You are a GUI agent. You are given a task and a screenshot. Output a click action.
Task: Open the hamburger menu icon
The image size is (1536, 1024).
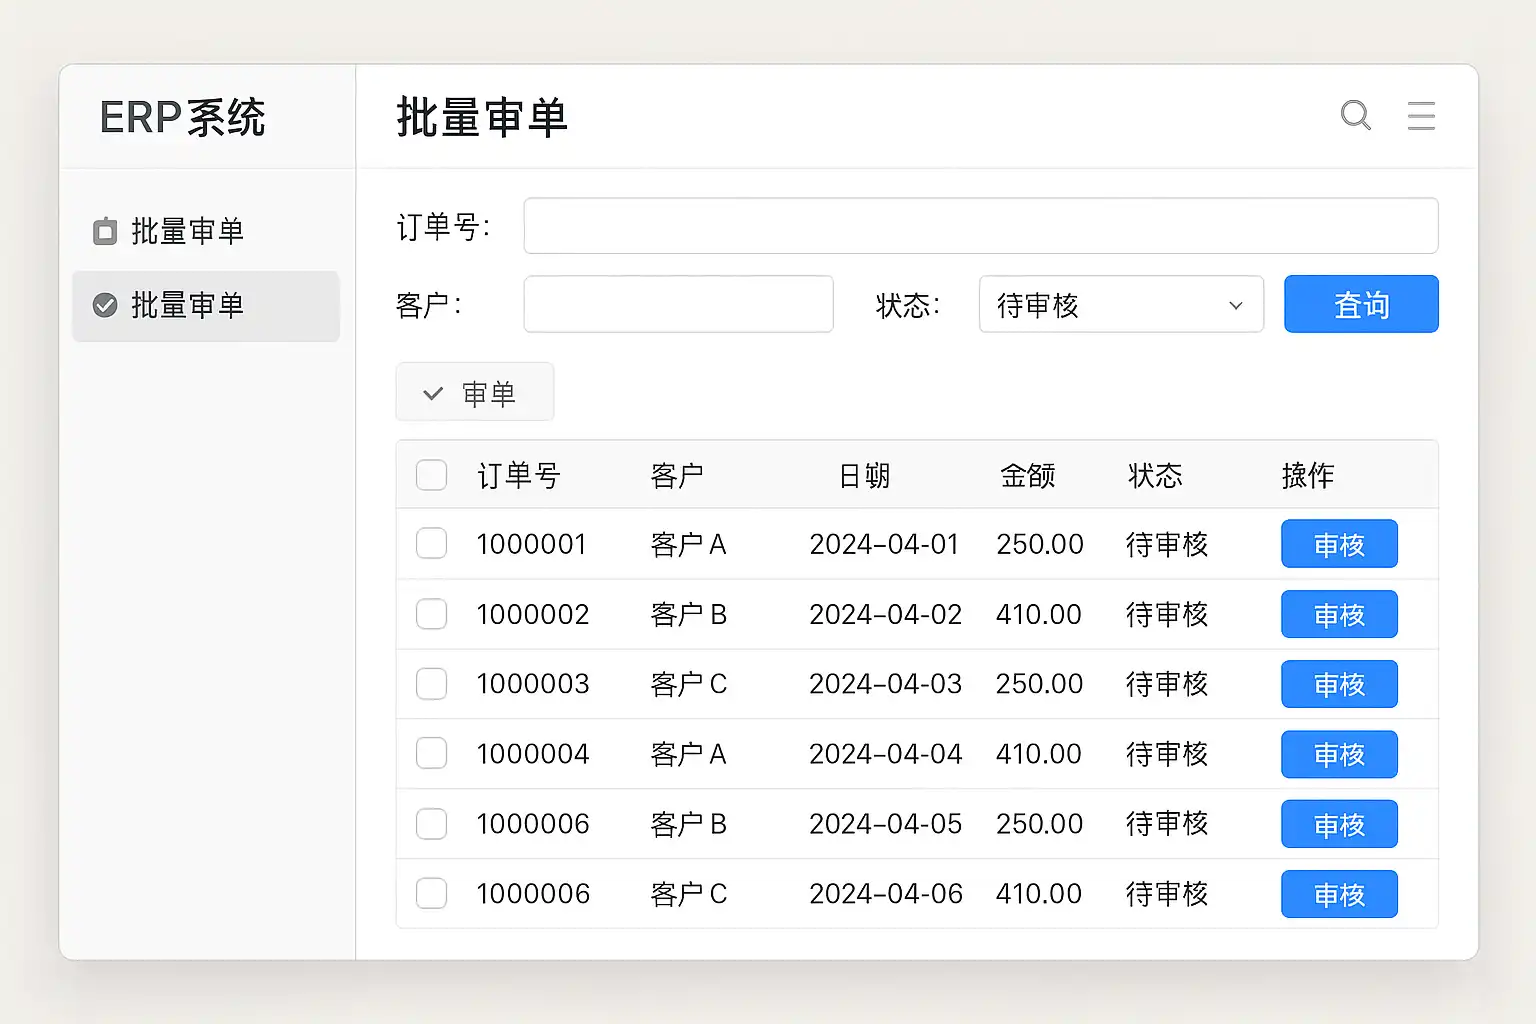(x=1421, y=116)
